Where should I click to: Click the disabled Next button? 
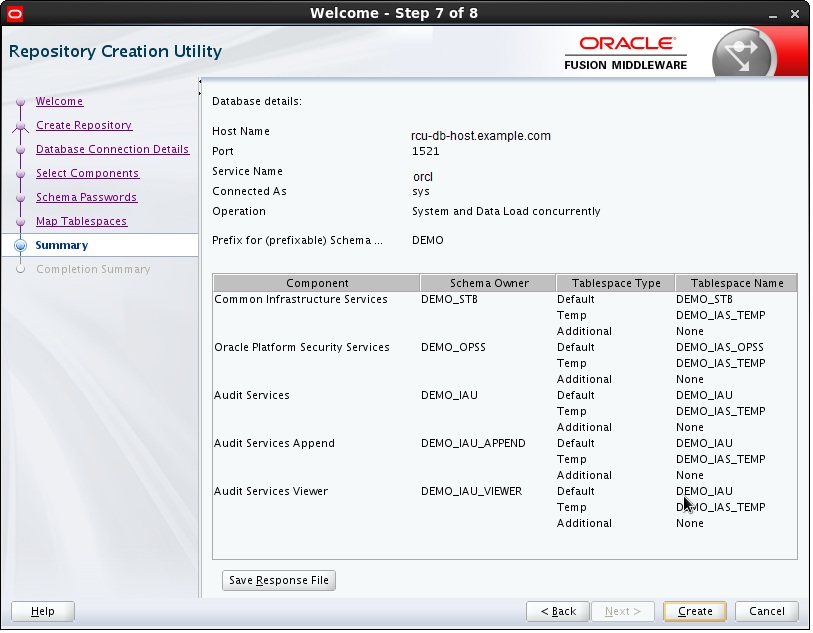click(623, 611)
